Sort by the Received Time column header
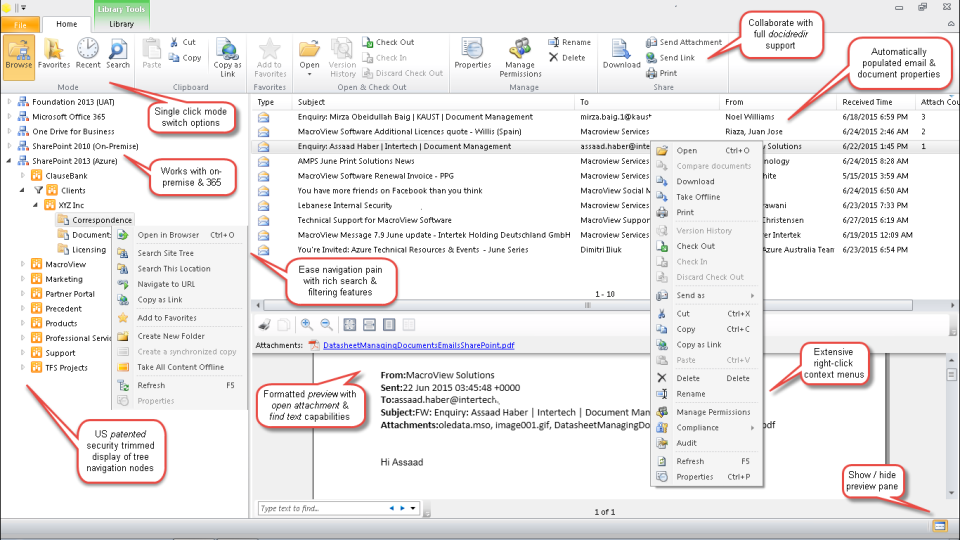This screenshot has height=540, width=960. (x=875, y=102)
